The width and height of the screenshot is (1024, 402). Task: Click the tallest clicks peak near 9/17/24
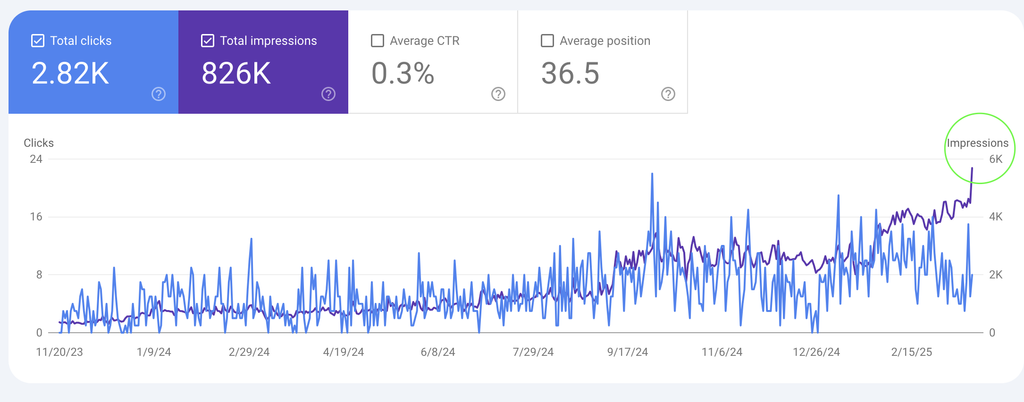652,174
